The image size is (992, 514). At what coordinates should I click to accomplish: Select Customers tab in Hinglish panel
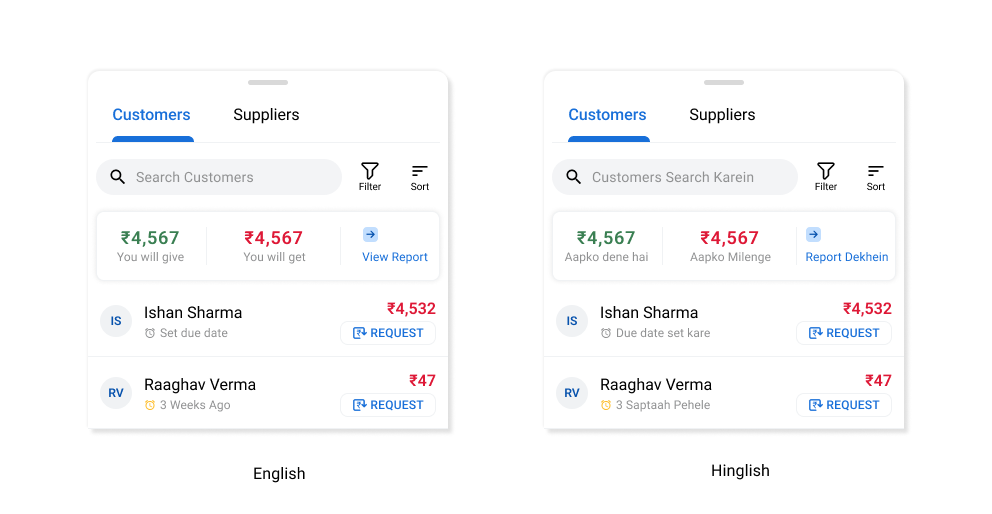[607, 115]
